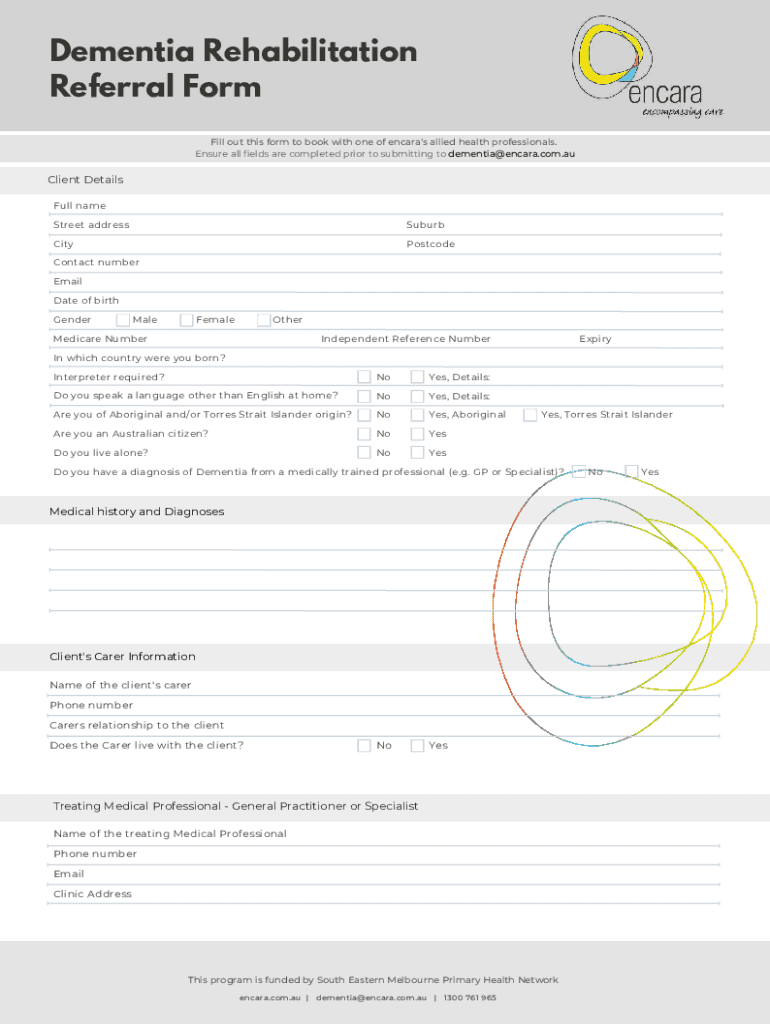Screen dimensions: 770x1024
Task: Check the Male gender checkbox
Action: coord(123,320)
